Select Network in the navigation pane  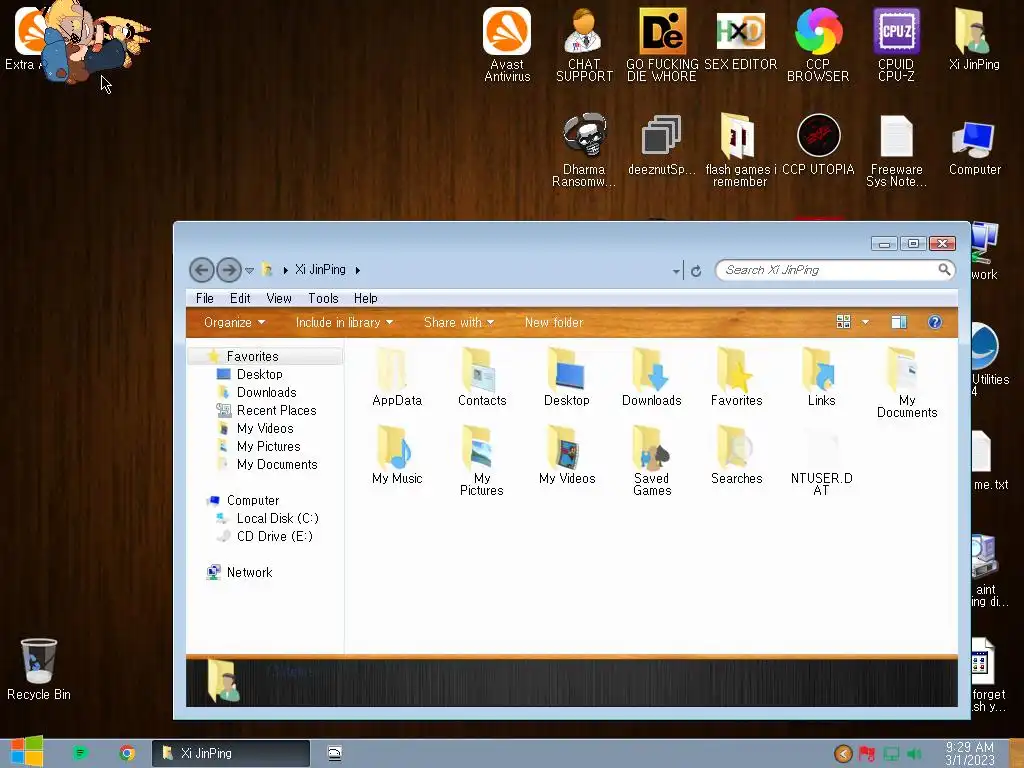pos(249,572)
